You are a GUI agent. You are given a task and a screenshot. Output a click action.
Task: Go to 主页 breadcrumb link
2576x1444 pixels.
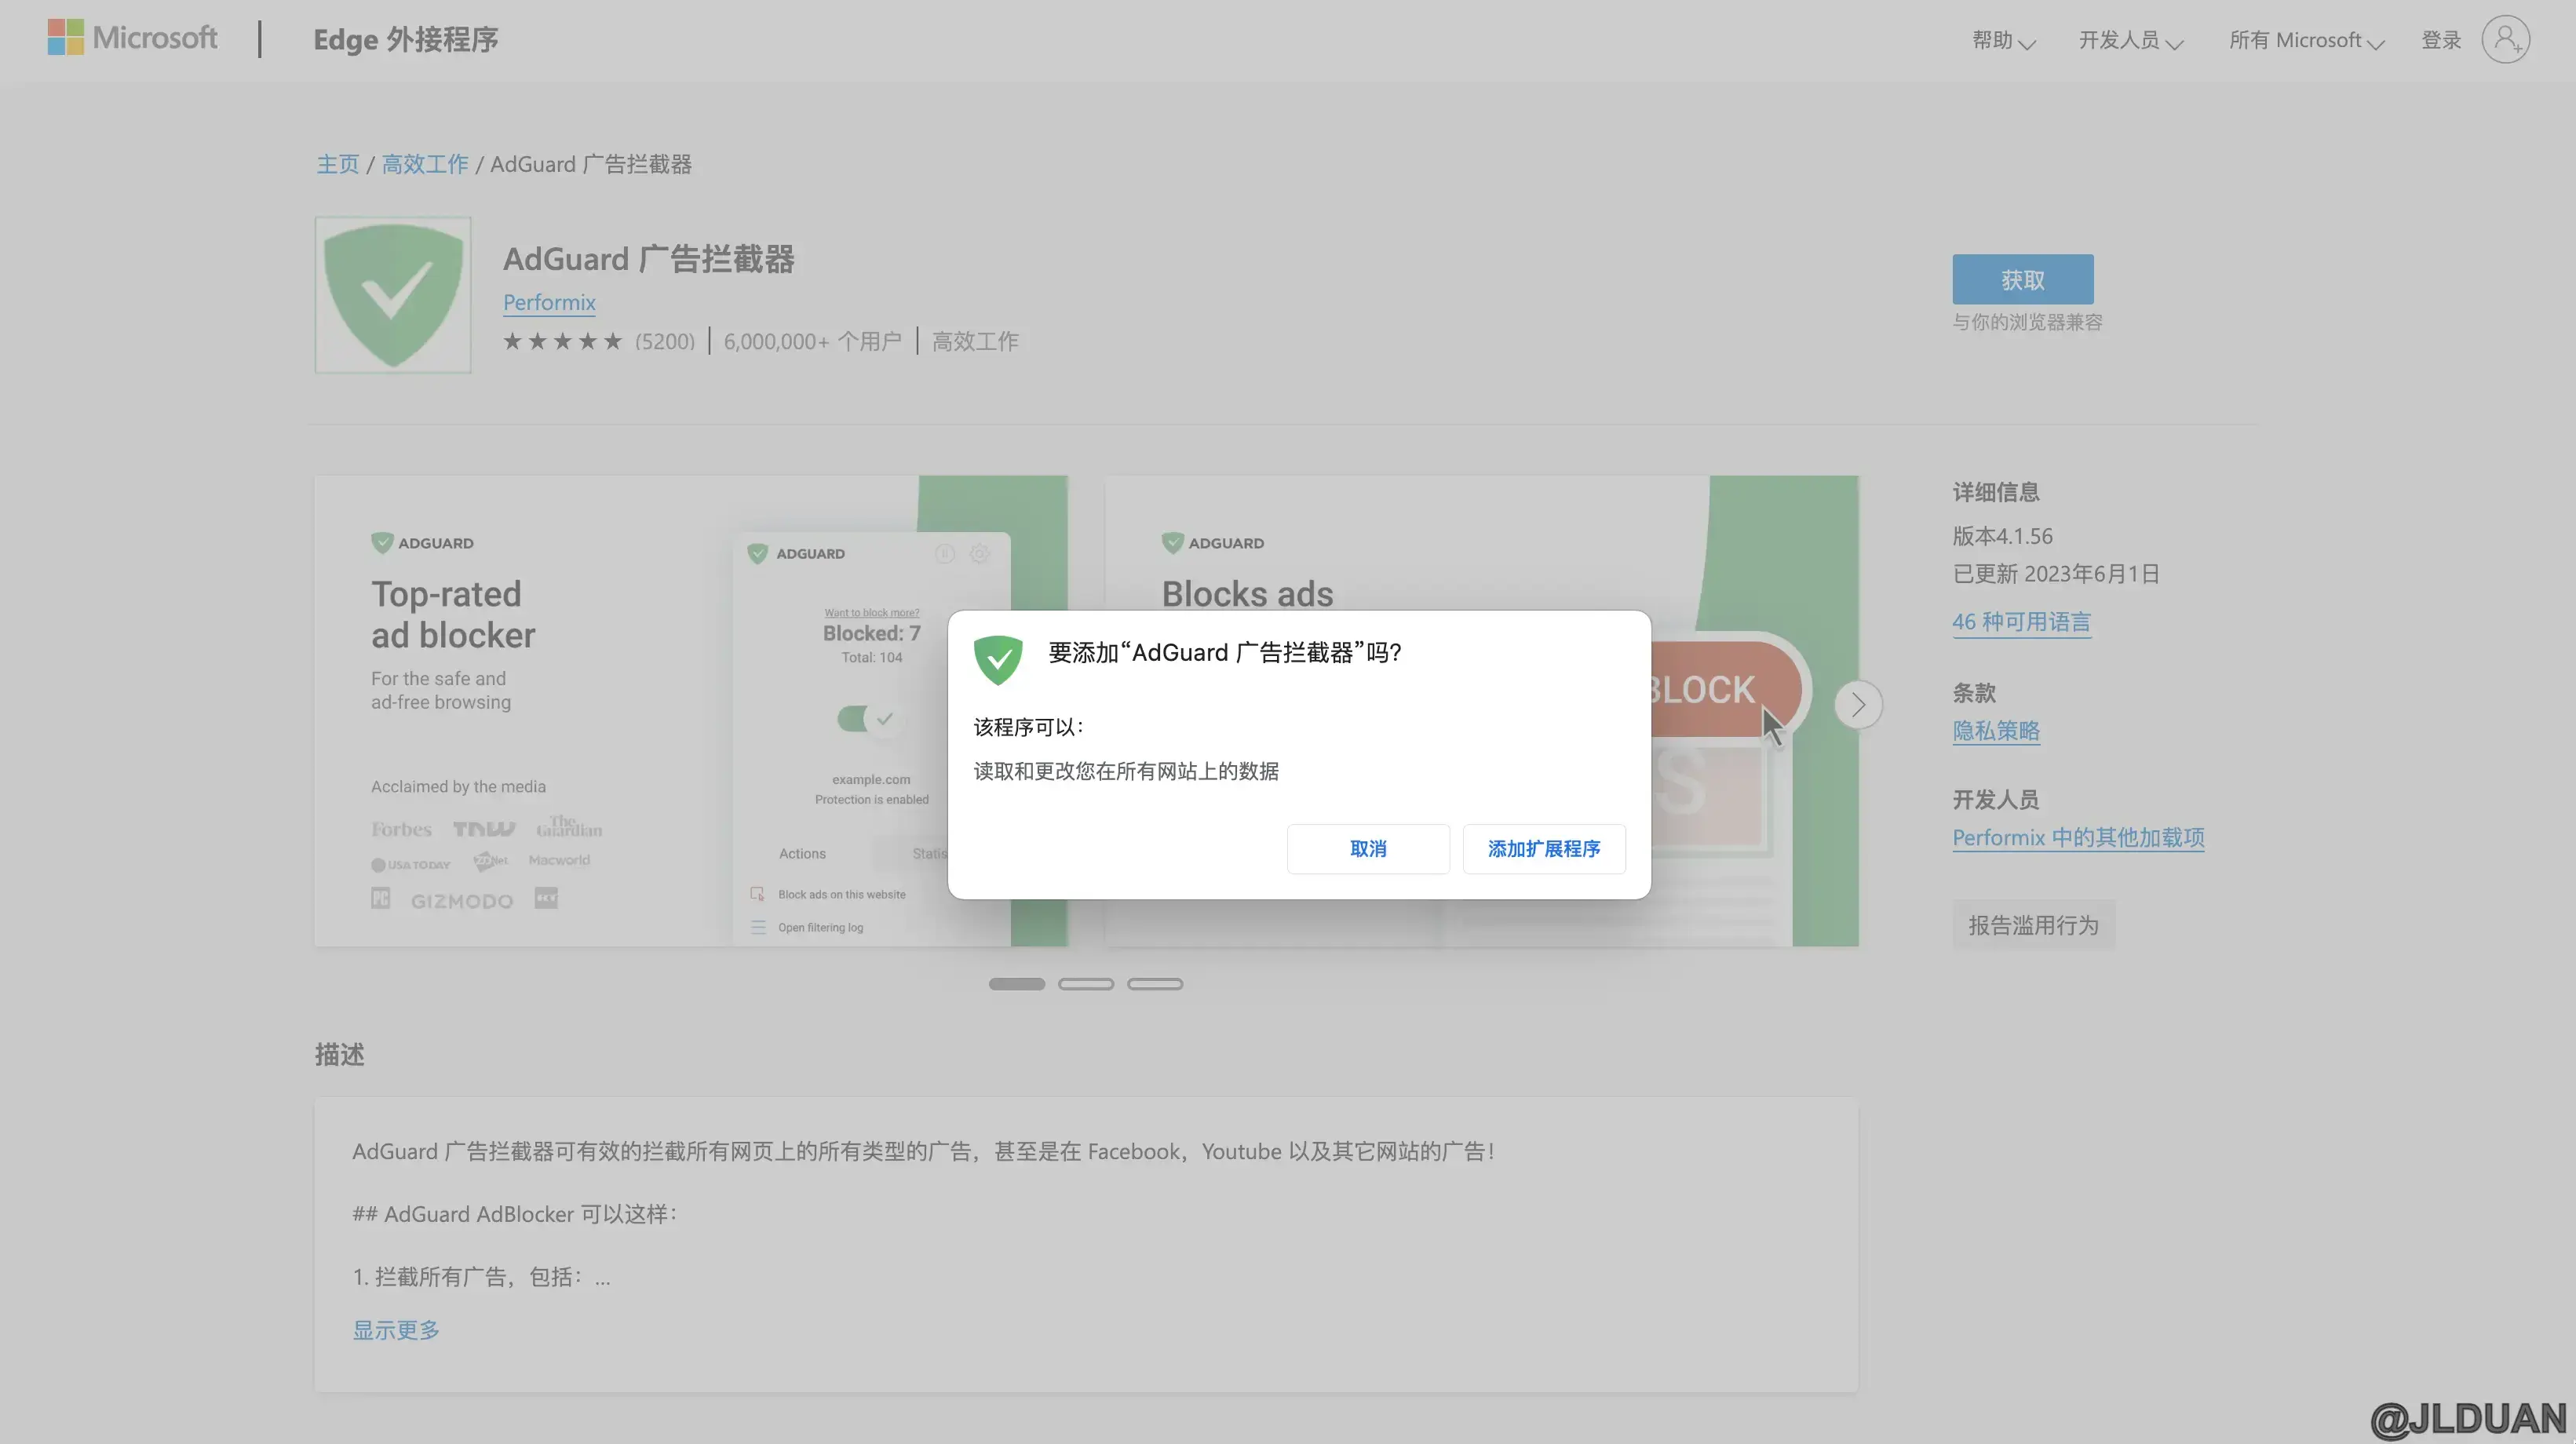[338, 164]
